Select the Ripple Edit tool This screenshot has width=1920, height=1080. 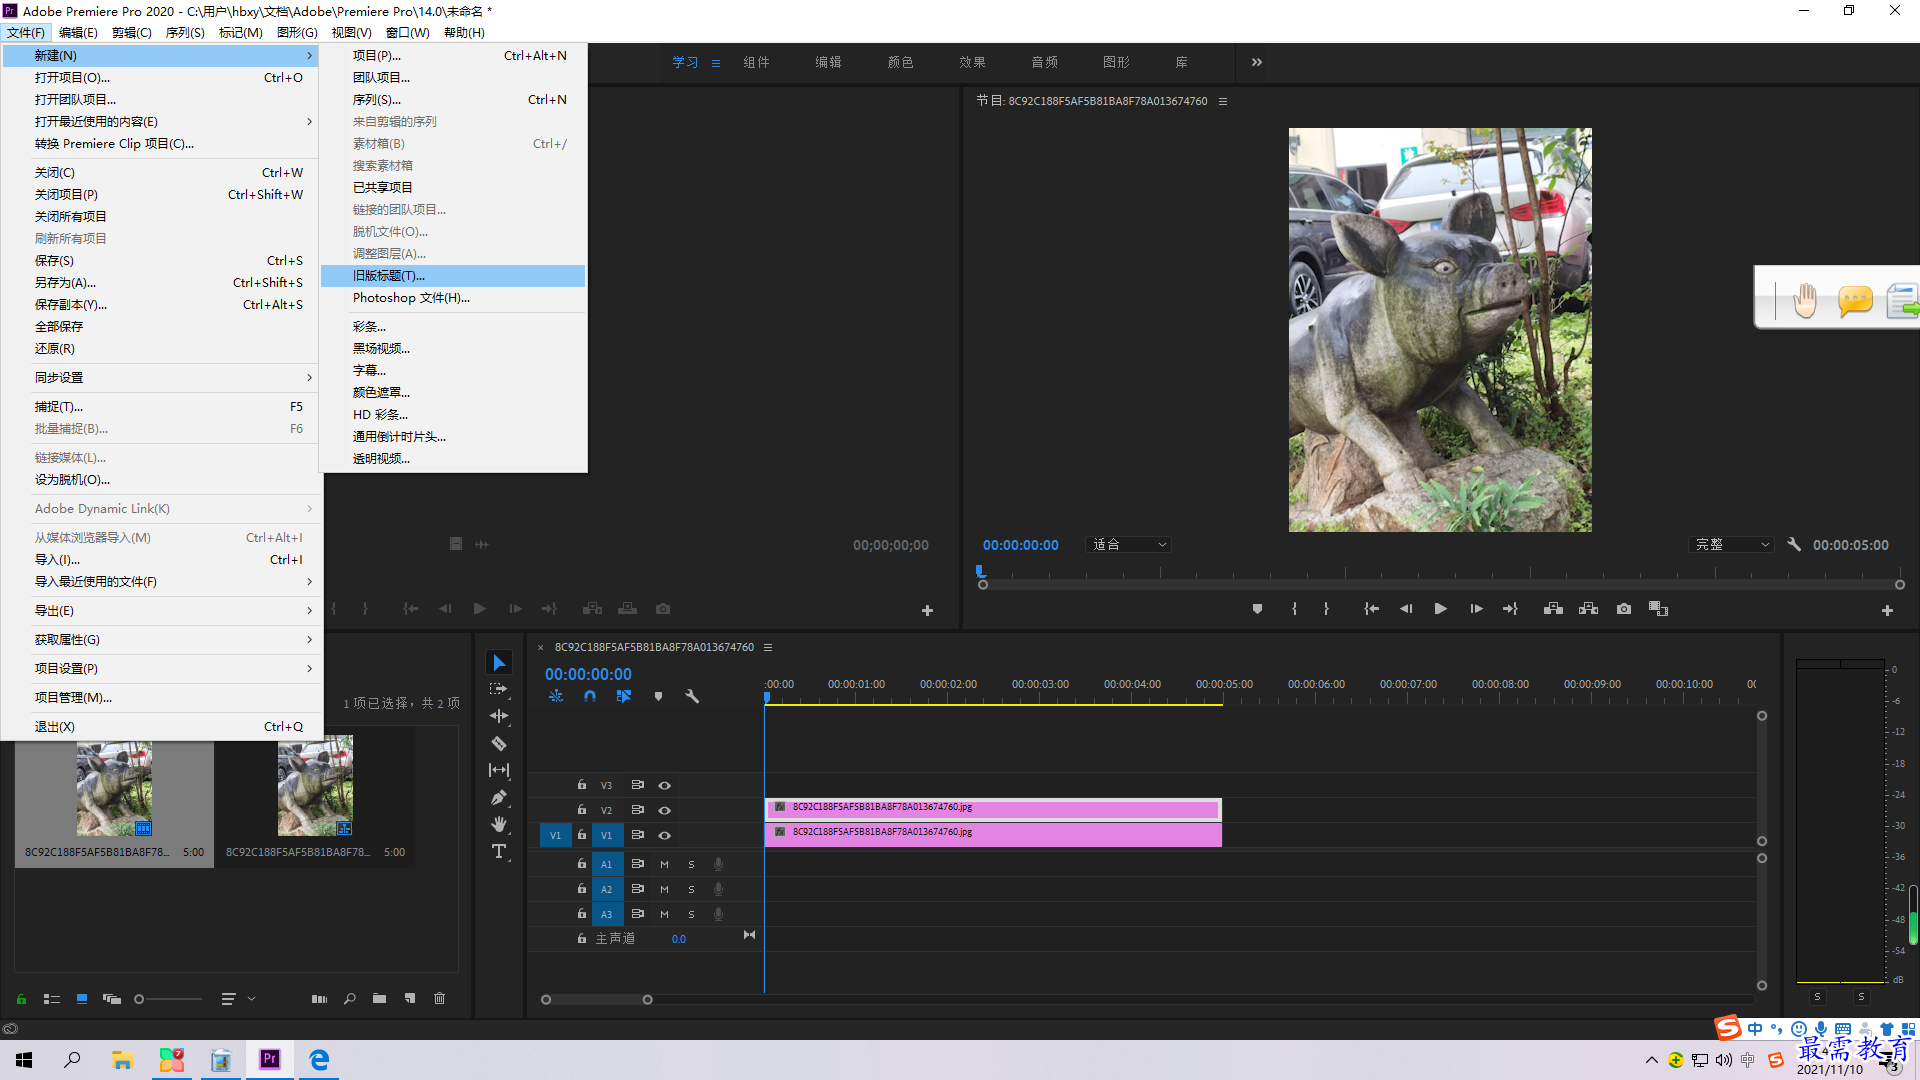499,716
